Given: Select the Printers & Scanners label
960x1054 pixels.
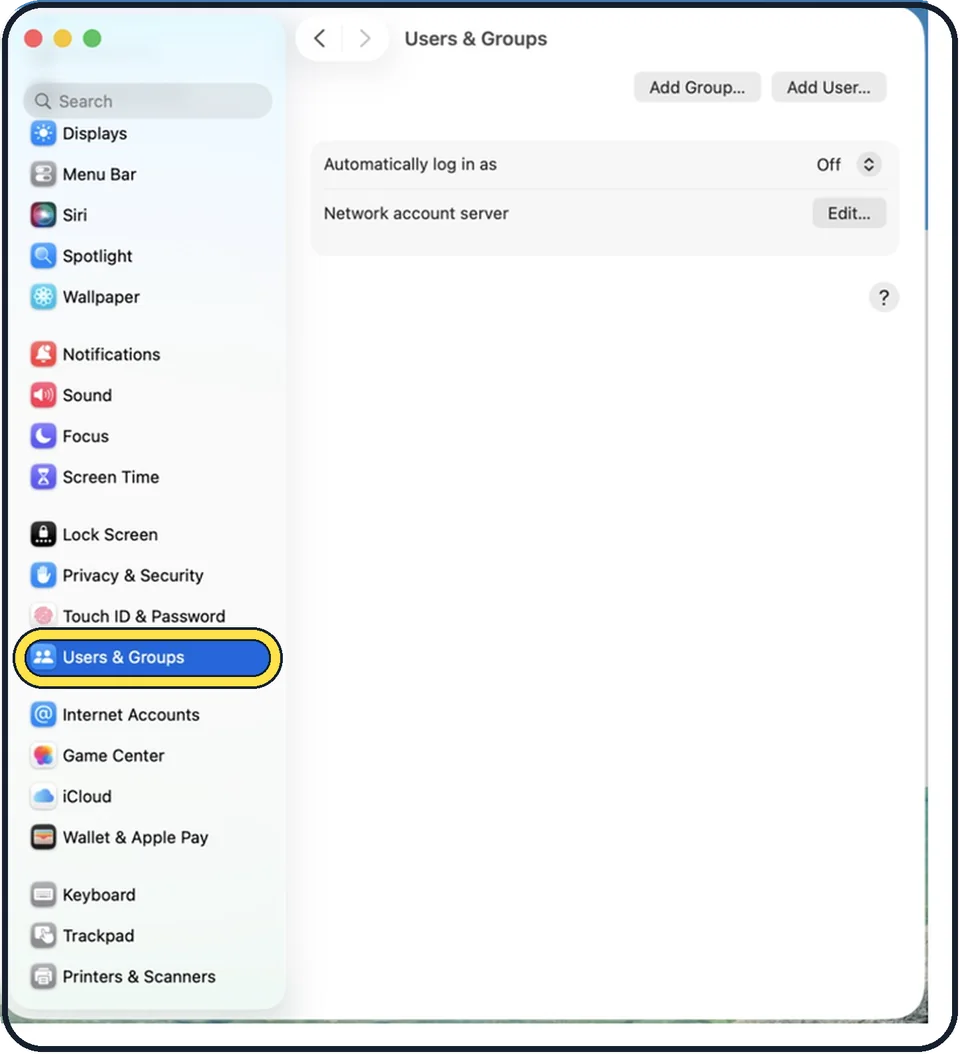Looking at the screenshot, I should 139,977.
